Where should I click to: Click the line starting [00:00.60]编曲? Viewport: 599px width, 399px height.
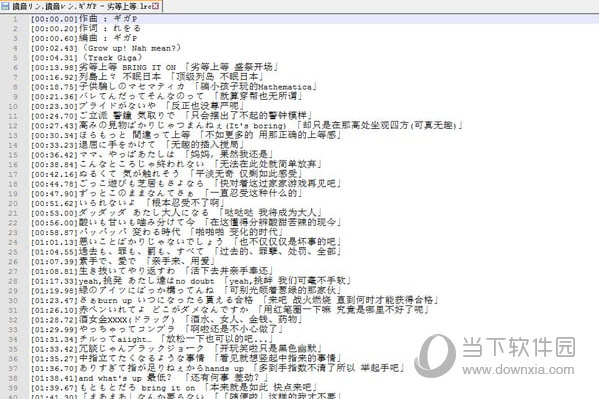(x=84, y=38)
